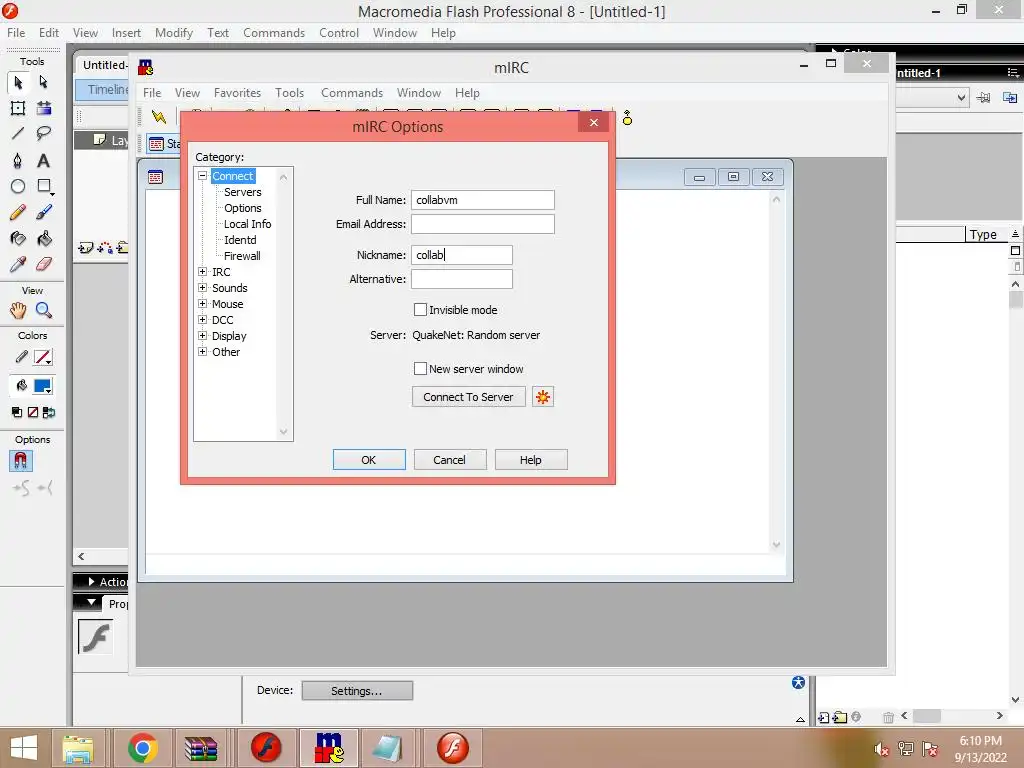Screen dimensions: 1024x768
Task: Select the Pencil tool
Action: (18, 212)
